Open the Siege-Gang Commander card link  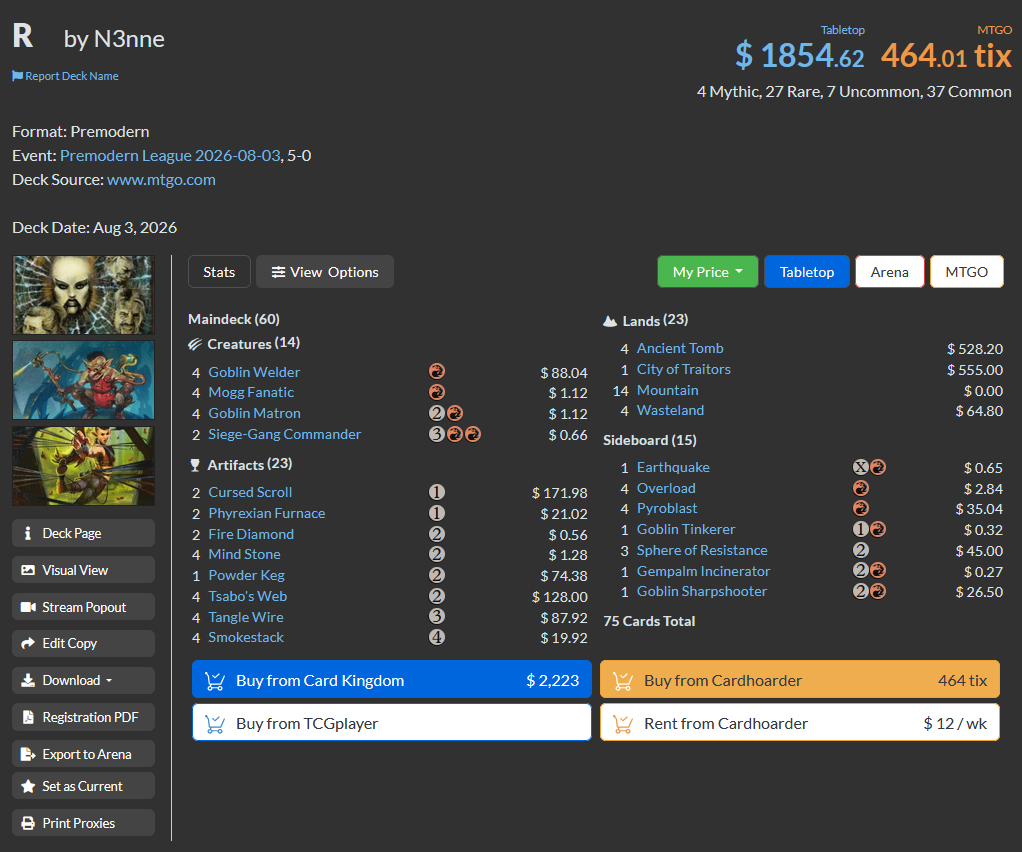click(284, 434)
